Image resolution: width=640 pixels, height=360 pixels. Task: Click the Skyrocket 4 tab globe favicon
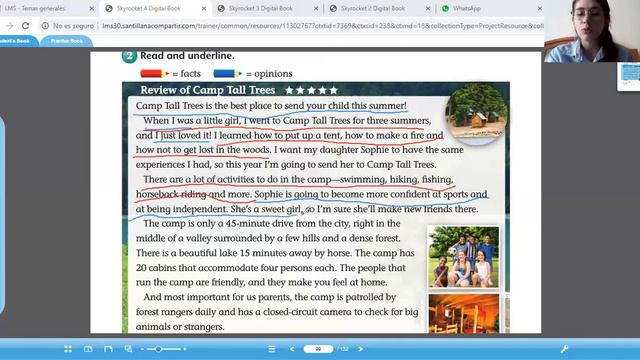(x=109, y=8)
